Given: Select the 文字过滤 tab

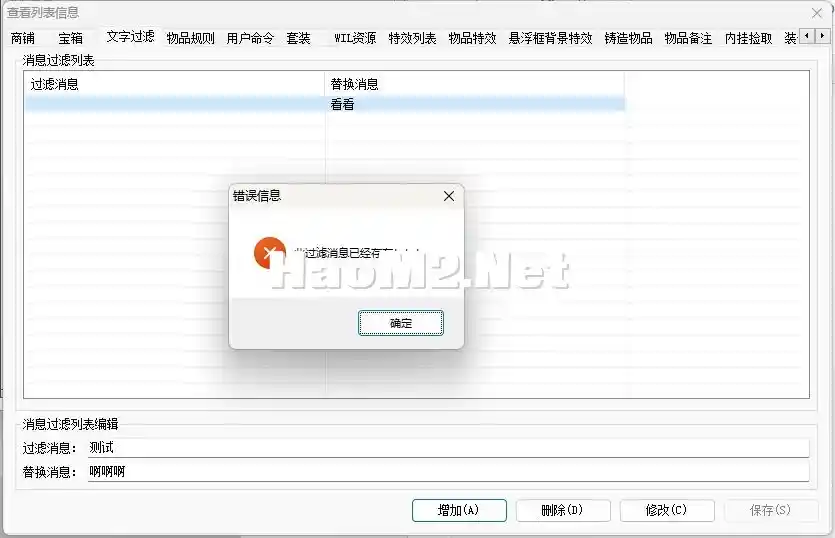Looking at the screenshot, I should [x=130, y=36].
